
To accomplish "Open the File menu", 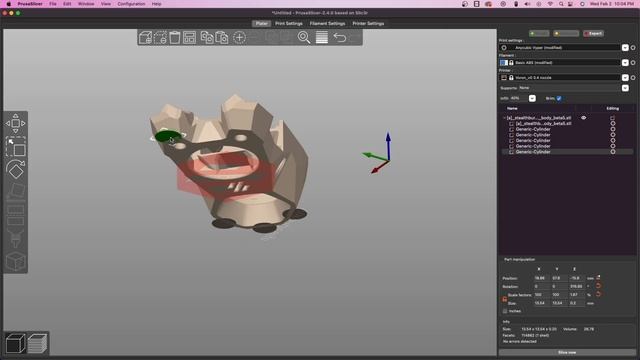I will click(53, 4).
